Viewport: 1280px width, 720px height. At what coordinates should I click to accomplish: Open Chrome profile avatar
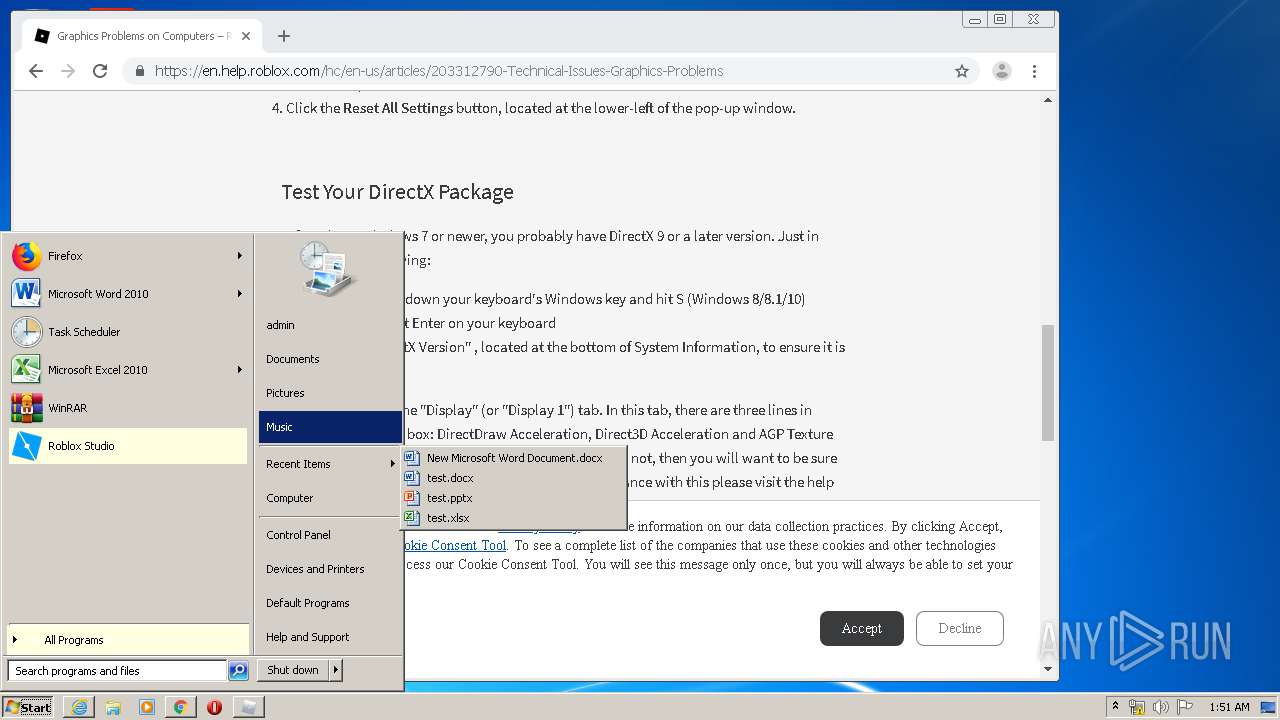point(1001,71)
